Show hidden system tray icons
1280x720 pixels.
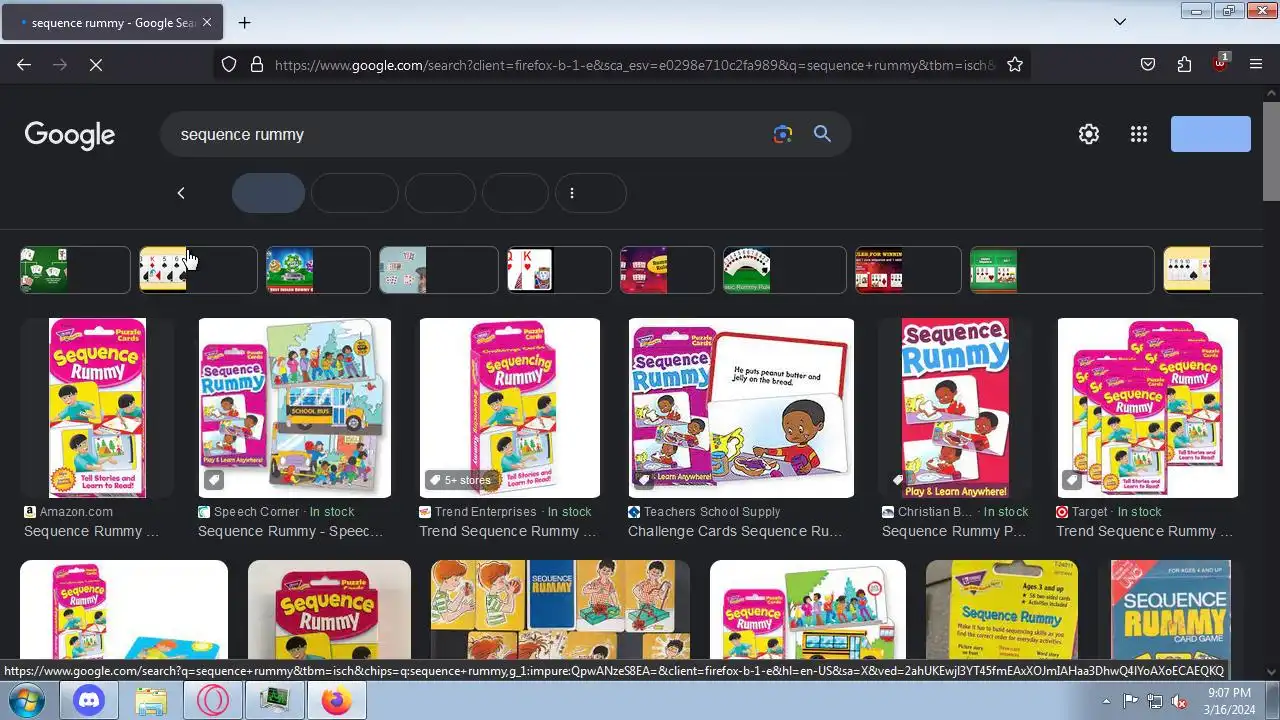tap(1106, 701)
